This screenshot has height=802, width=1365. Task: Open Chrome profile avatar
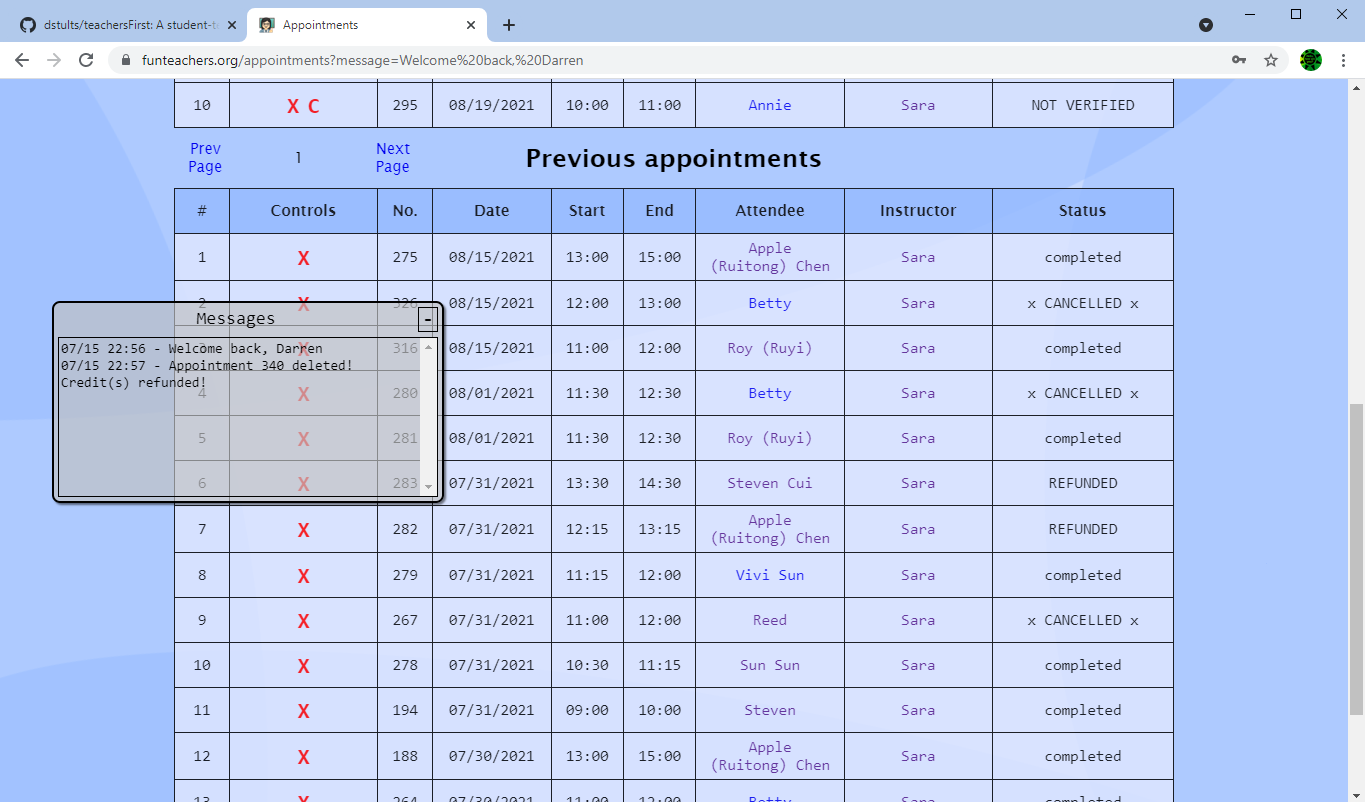point(1311,60)
